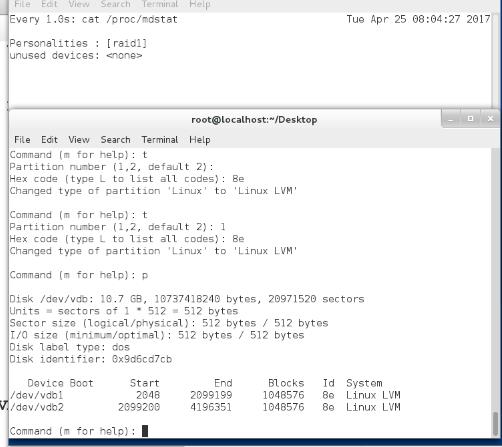502x447 pixels.
Task: Click the 'Command (m for help): p' line
Action: coord(79,275)
